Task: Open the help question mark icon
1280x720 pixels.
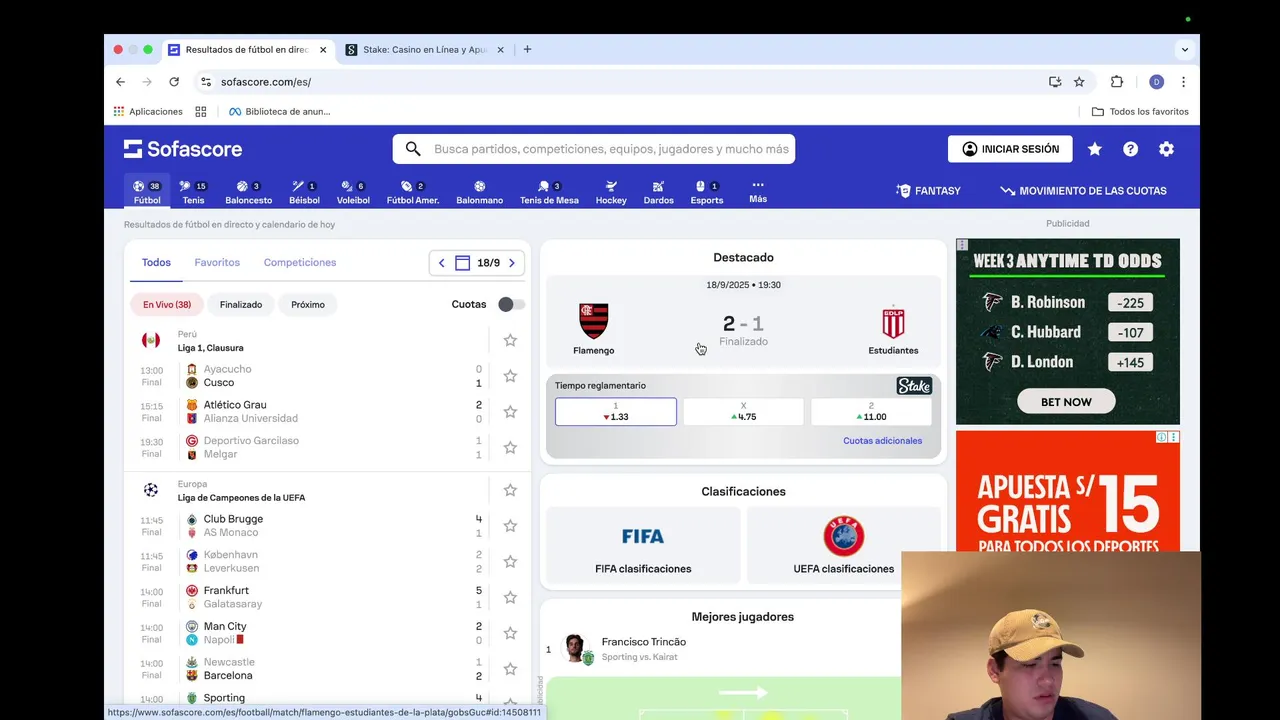Action: 1130,149
